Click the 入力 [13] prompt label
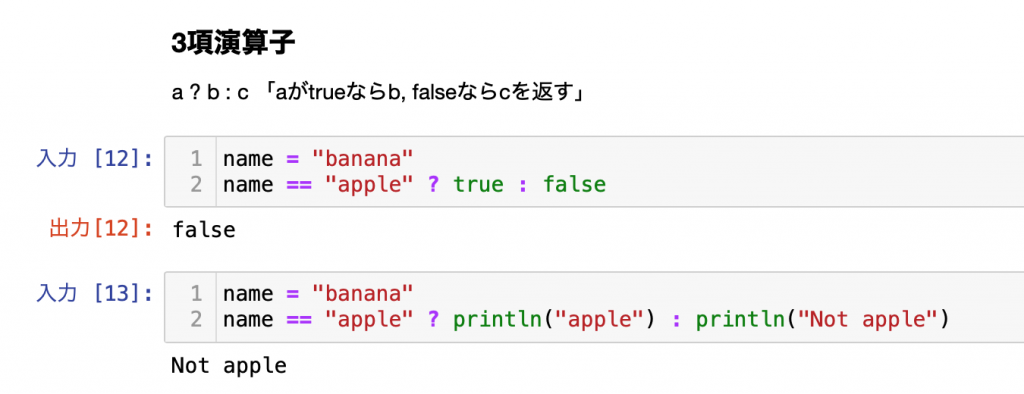This screenshot has width=1024, height=394. pos(95,294)
